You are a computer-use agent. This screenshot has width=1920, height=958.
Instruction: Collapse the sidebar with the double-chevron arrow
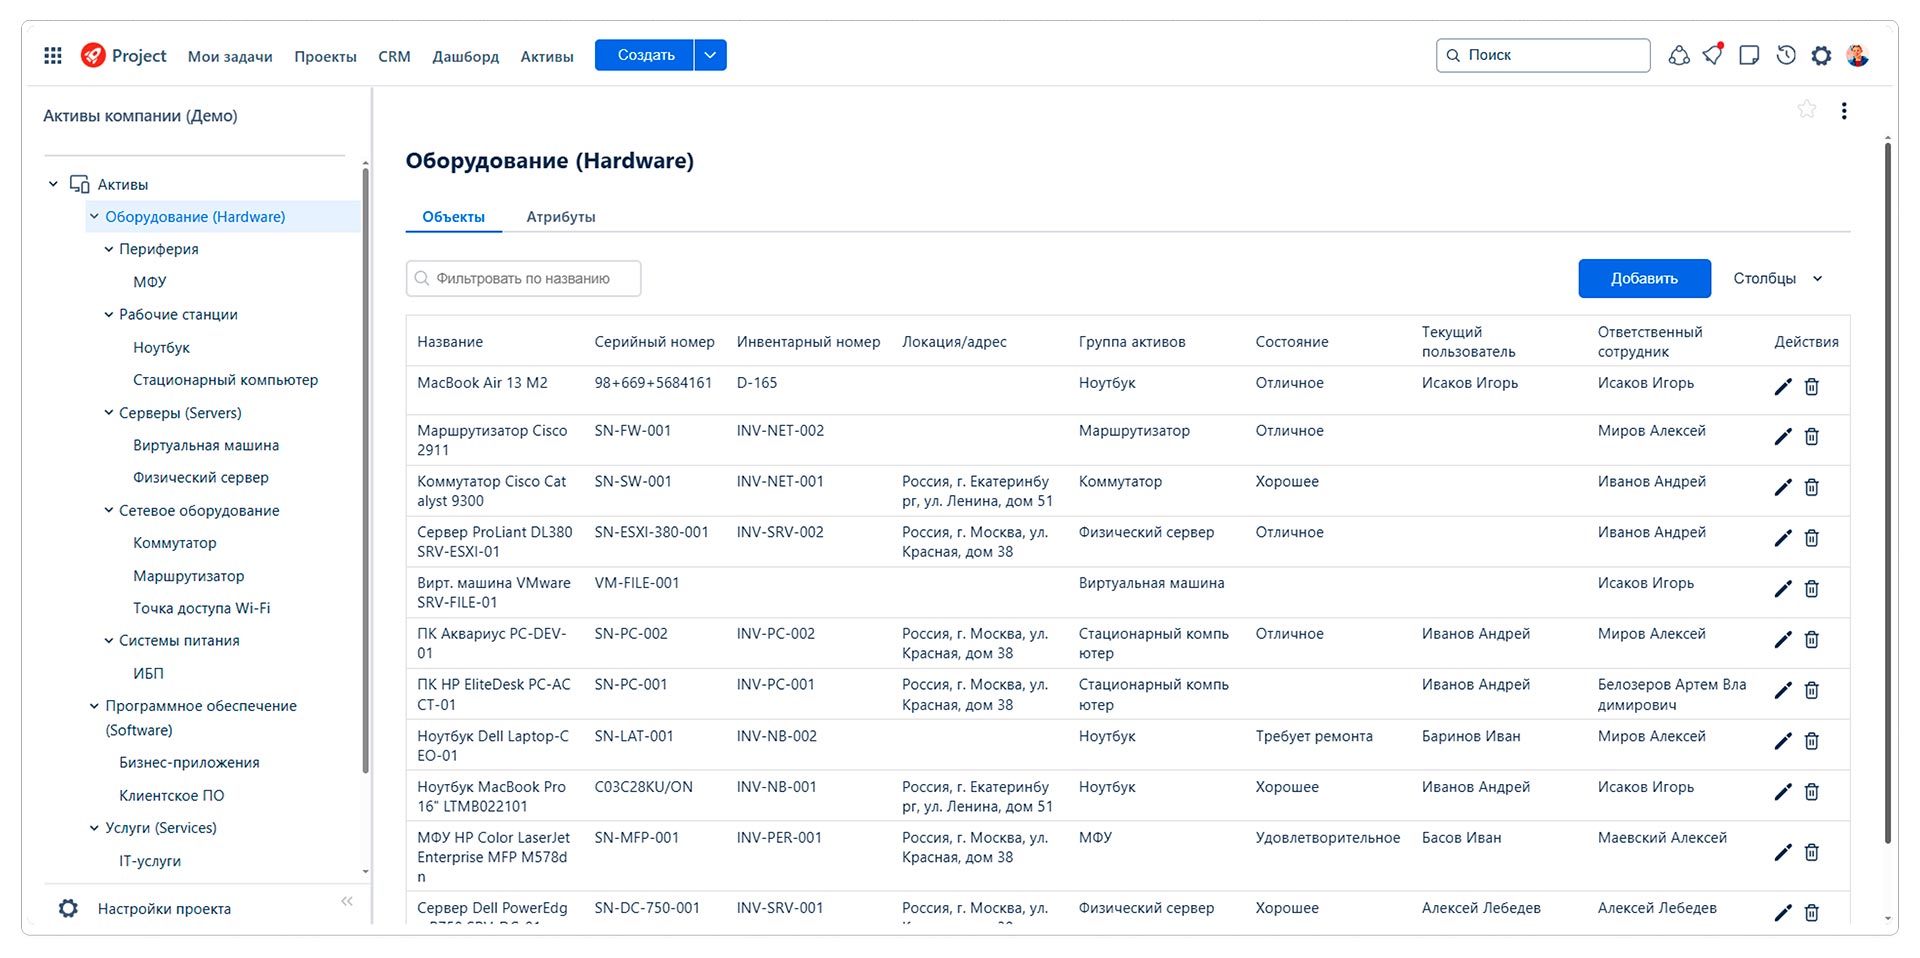click(346, 901)
